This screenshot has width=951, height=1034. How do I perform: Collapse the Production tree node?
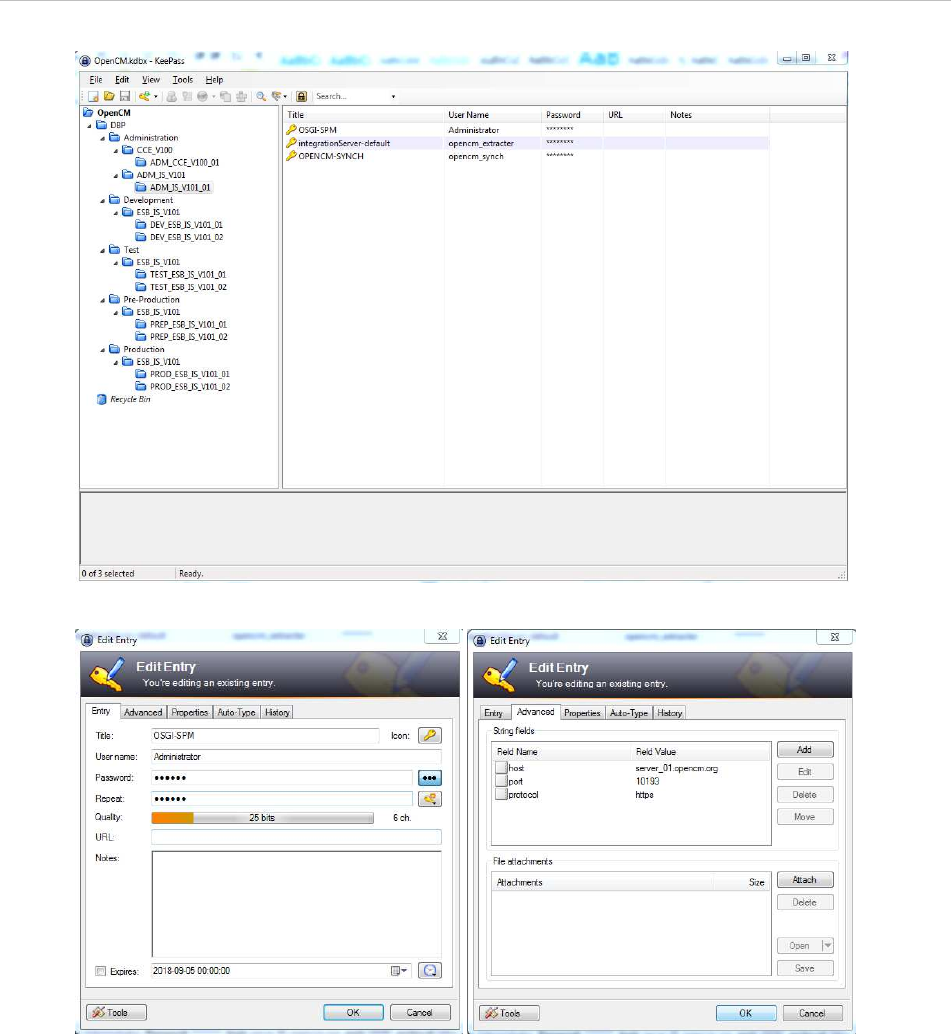coord(103,350)
